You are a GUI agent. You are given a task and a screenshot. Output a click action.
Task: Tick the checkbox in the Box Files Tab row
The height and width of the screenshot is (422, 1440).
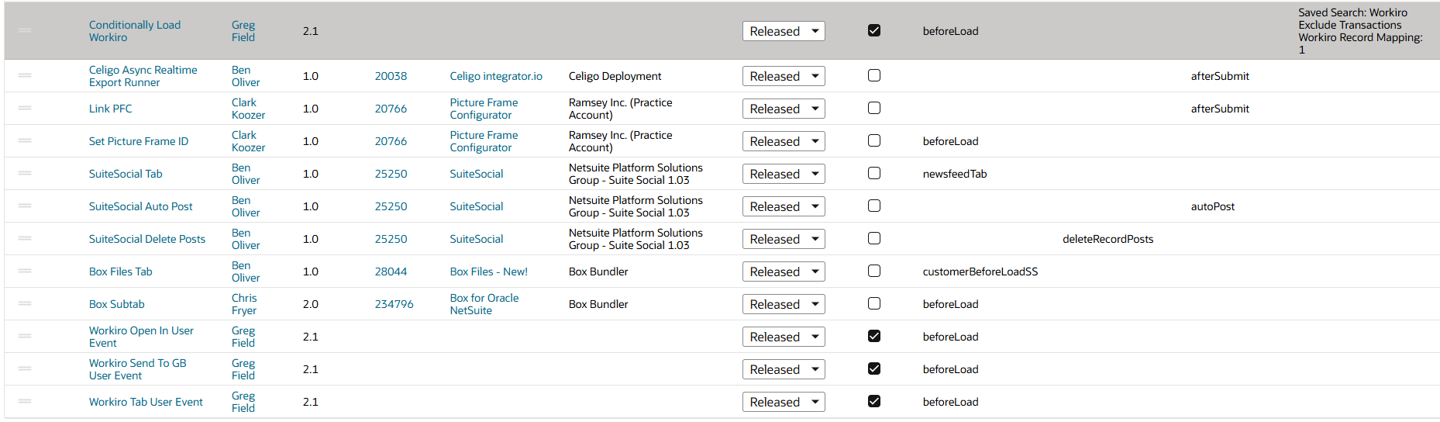pyautogui.click(x=874, y=271)
